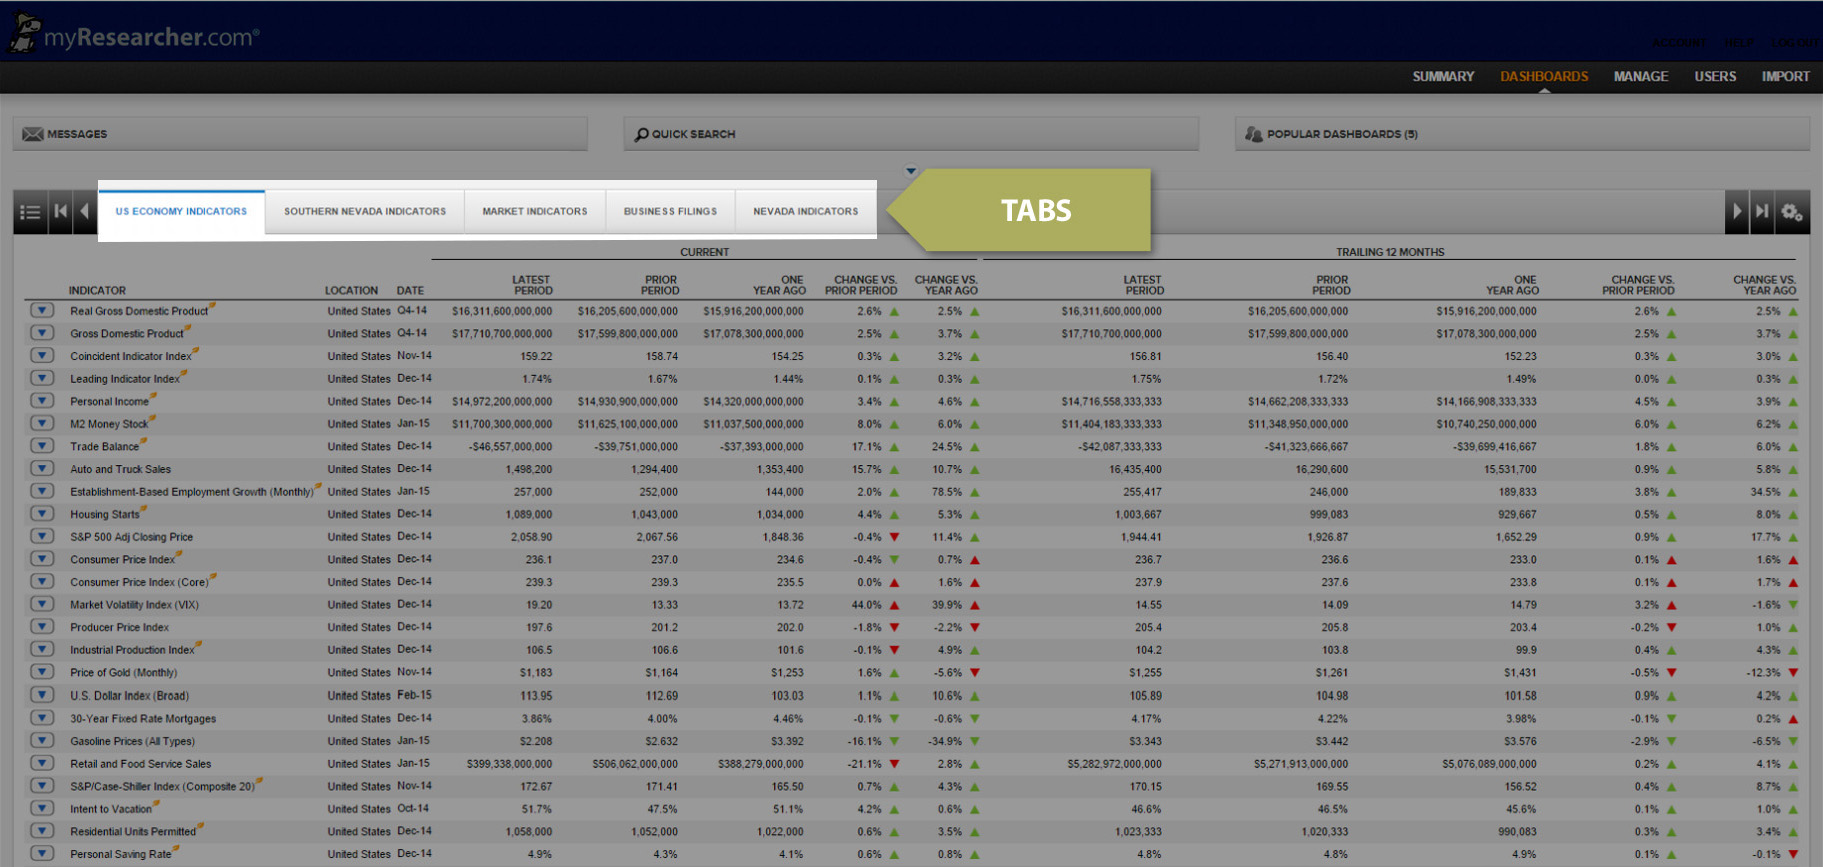Image resolution: width=1823 pixels, height=867 pixels.
Task: Expand the Auto and Truck Sales row
Action: pos(42,468)
